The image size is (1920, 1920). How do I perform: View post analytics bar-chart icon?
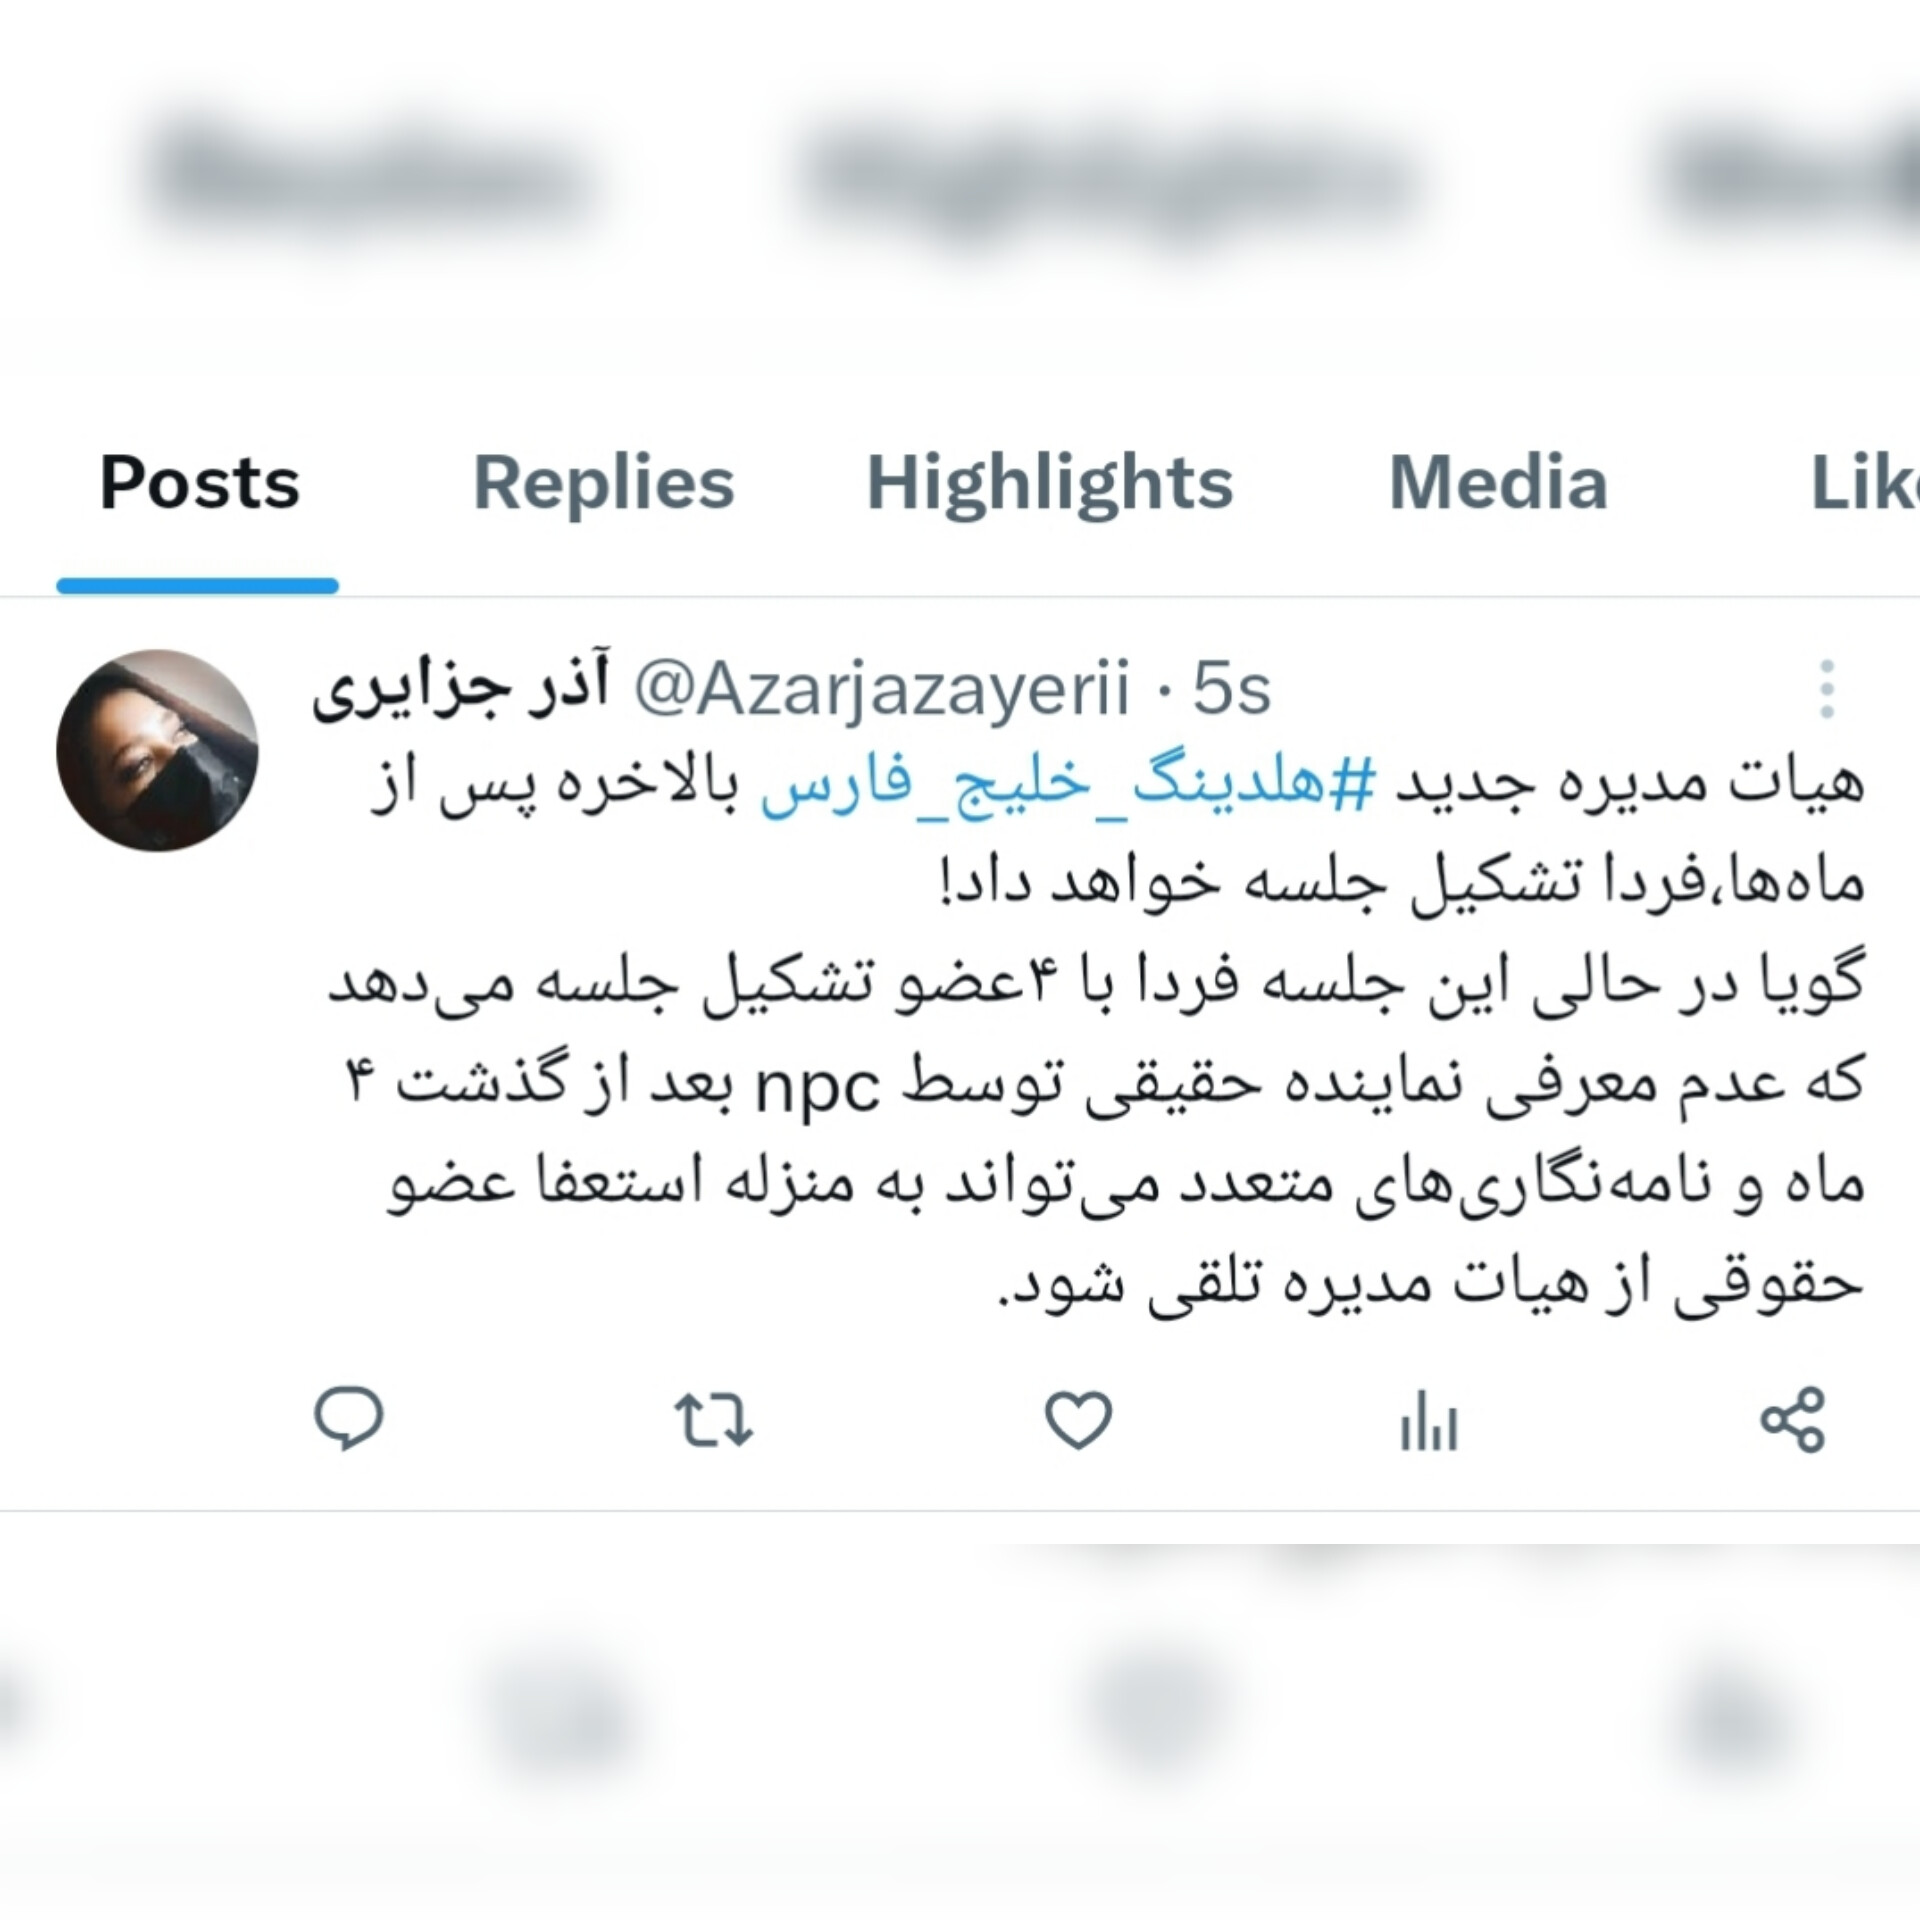coord(1428,1421)
